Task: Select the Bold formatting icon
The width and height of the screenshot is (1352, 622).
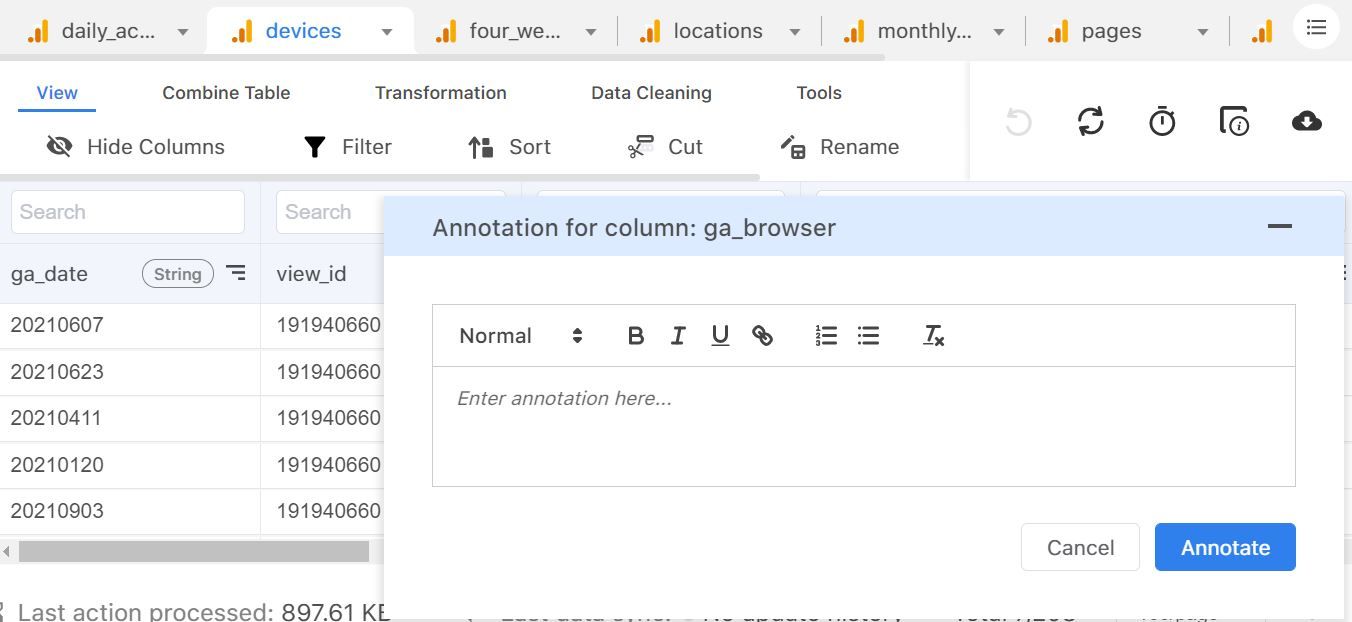Action: (636, 335)
